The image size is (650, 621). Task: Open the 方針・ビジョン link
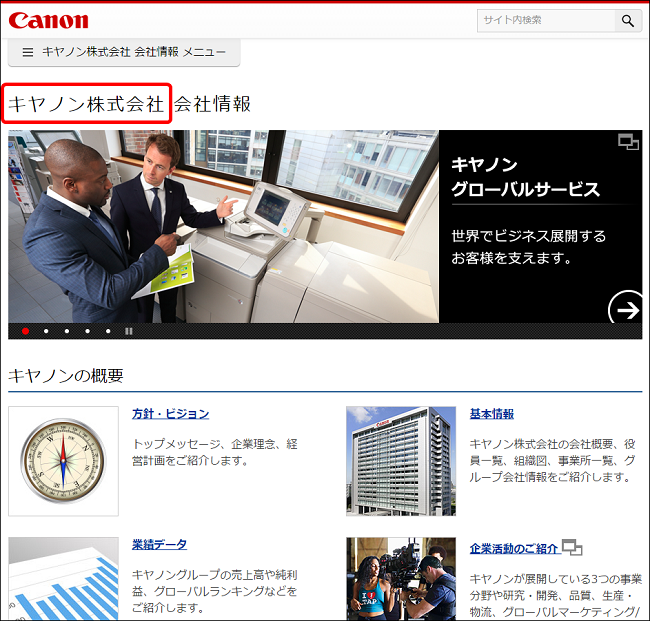[x=170, y=414]
